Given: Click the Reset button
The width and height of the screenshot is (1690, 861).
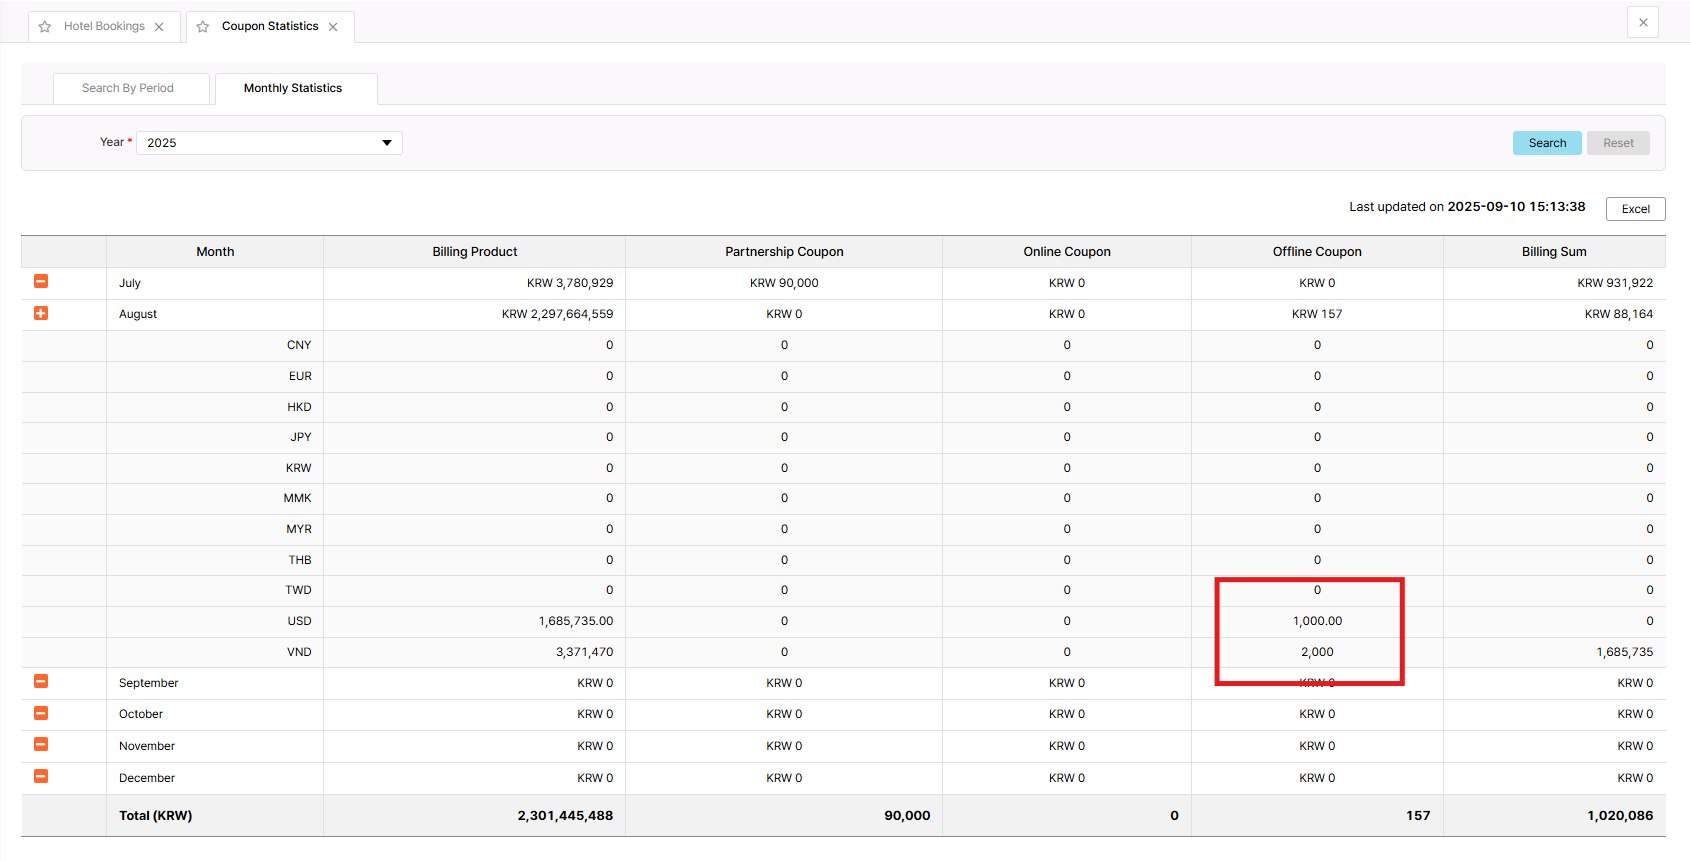Looking at the screenshot, I should click(x=1618, y=143).
